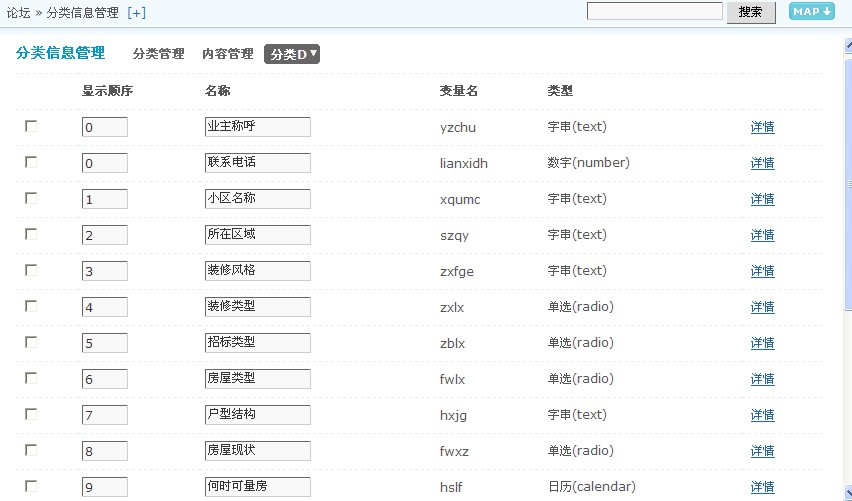The width and height of the screenshot is (852, 501).
Task: Click the 显示顺序 column header
Action: pyautogui.click(x=108, y=91)
